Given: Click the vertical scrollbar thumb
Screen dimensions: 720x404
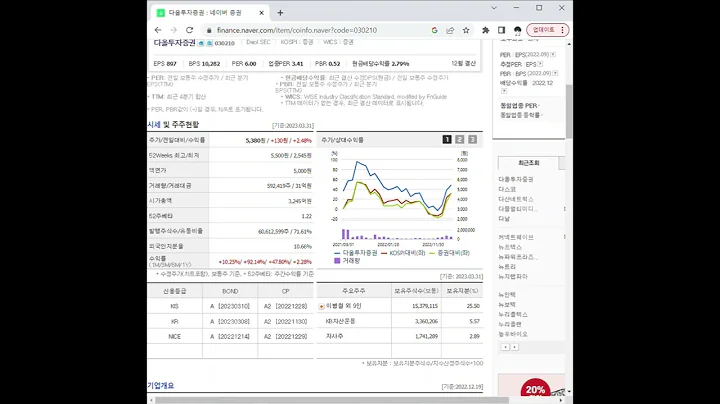Looking at the screenshot, I should (569, 111).
